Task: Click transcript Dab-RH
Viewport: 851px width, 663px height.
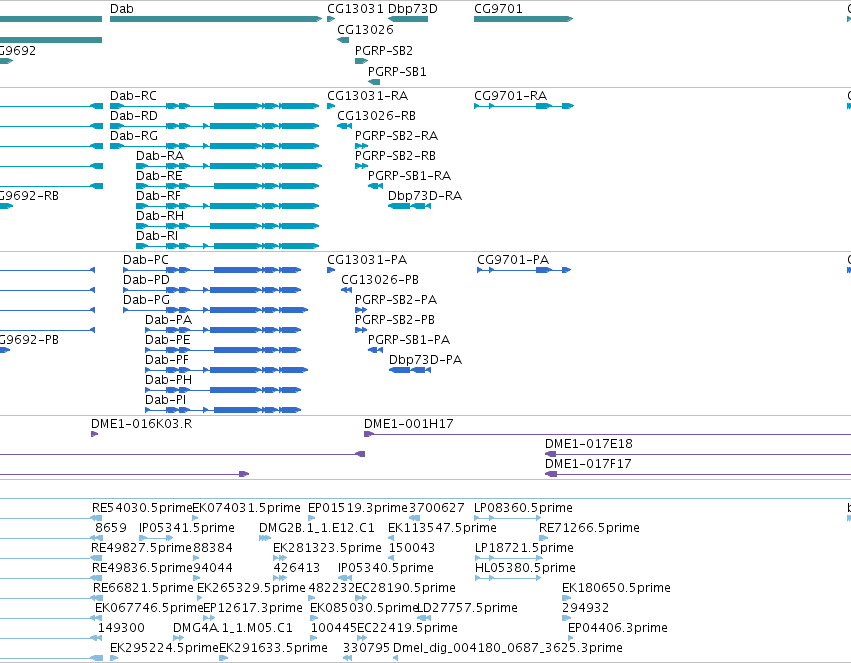Action: click(227, 226)
